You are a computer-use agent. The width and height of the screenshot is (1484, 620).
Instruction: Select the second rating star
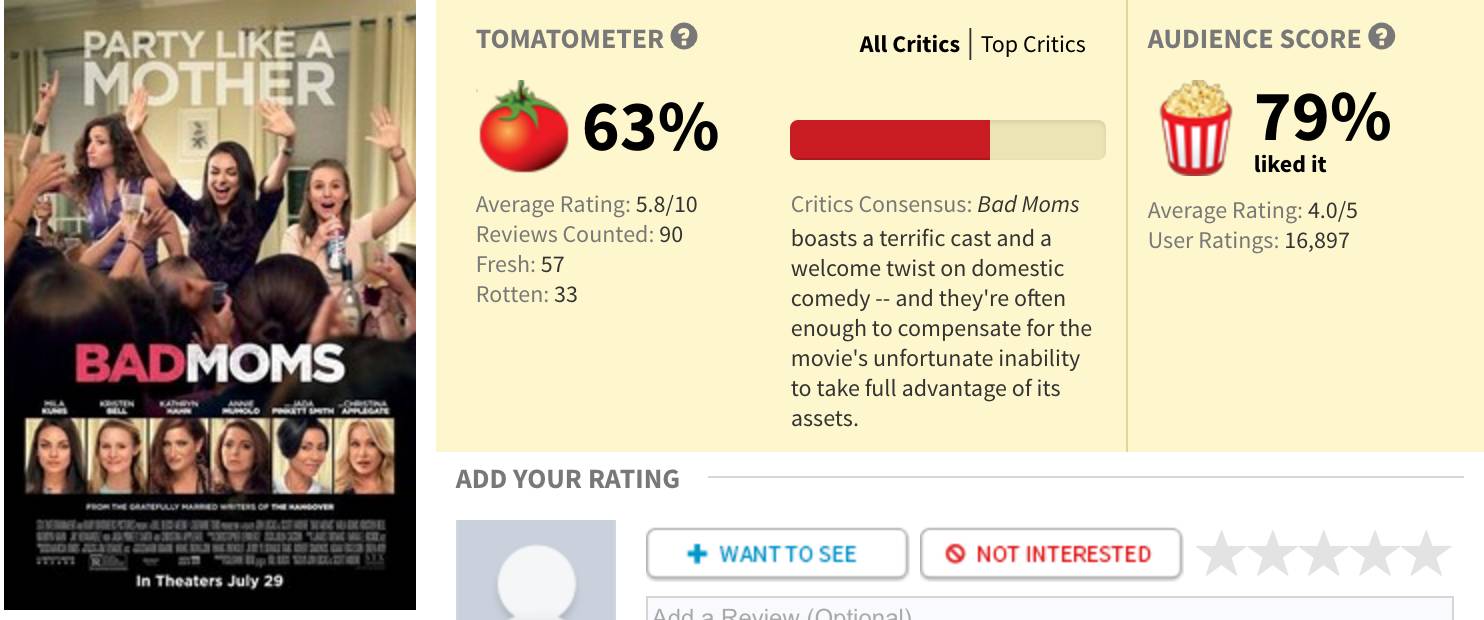(1273, 554)
